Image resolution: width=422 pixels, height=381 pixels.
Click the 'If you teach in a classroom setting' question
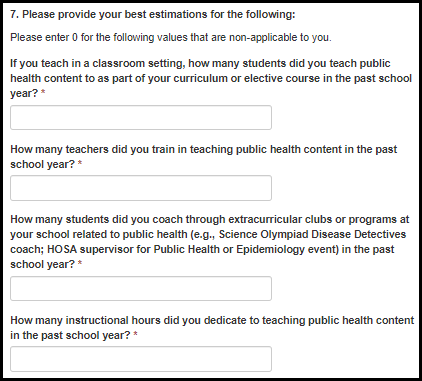click(x=211, y=78)
